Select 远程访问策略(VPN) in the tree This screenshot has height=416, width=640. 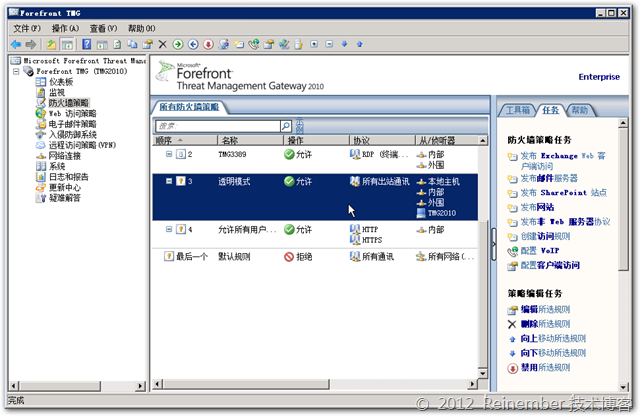tap(82, 145)
